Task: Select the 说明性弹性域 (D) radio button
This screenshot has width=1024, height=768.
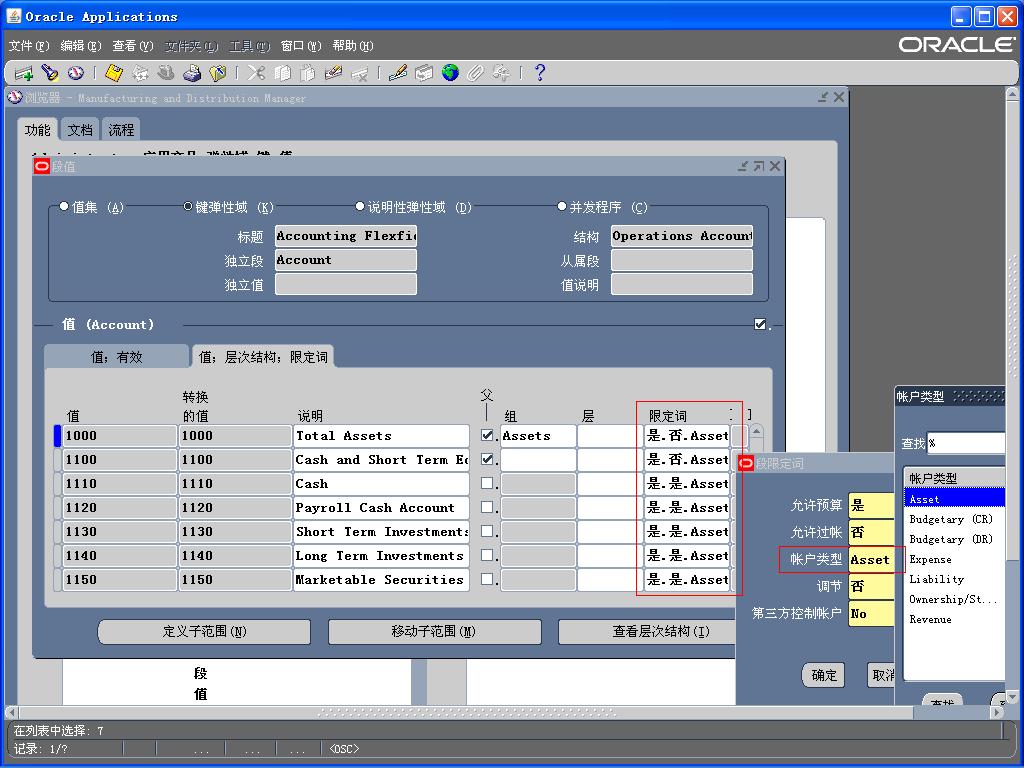Action: point(360,206)
